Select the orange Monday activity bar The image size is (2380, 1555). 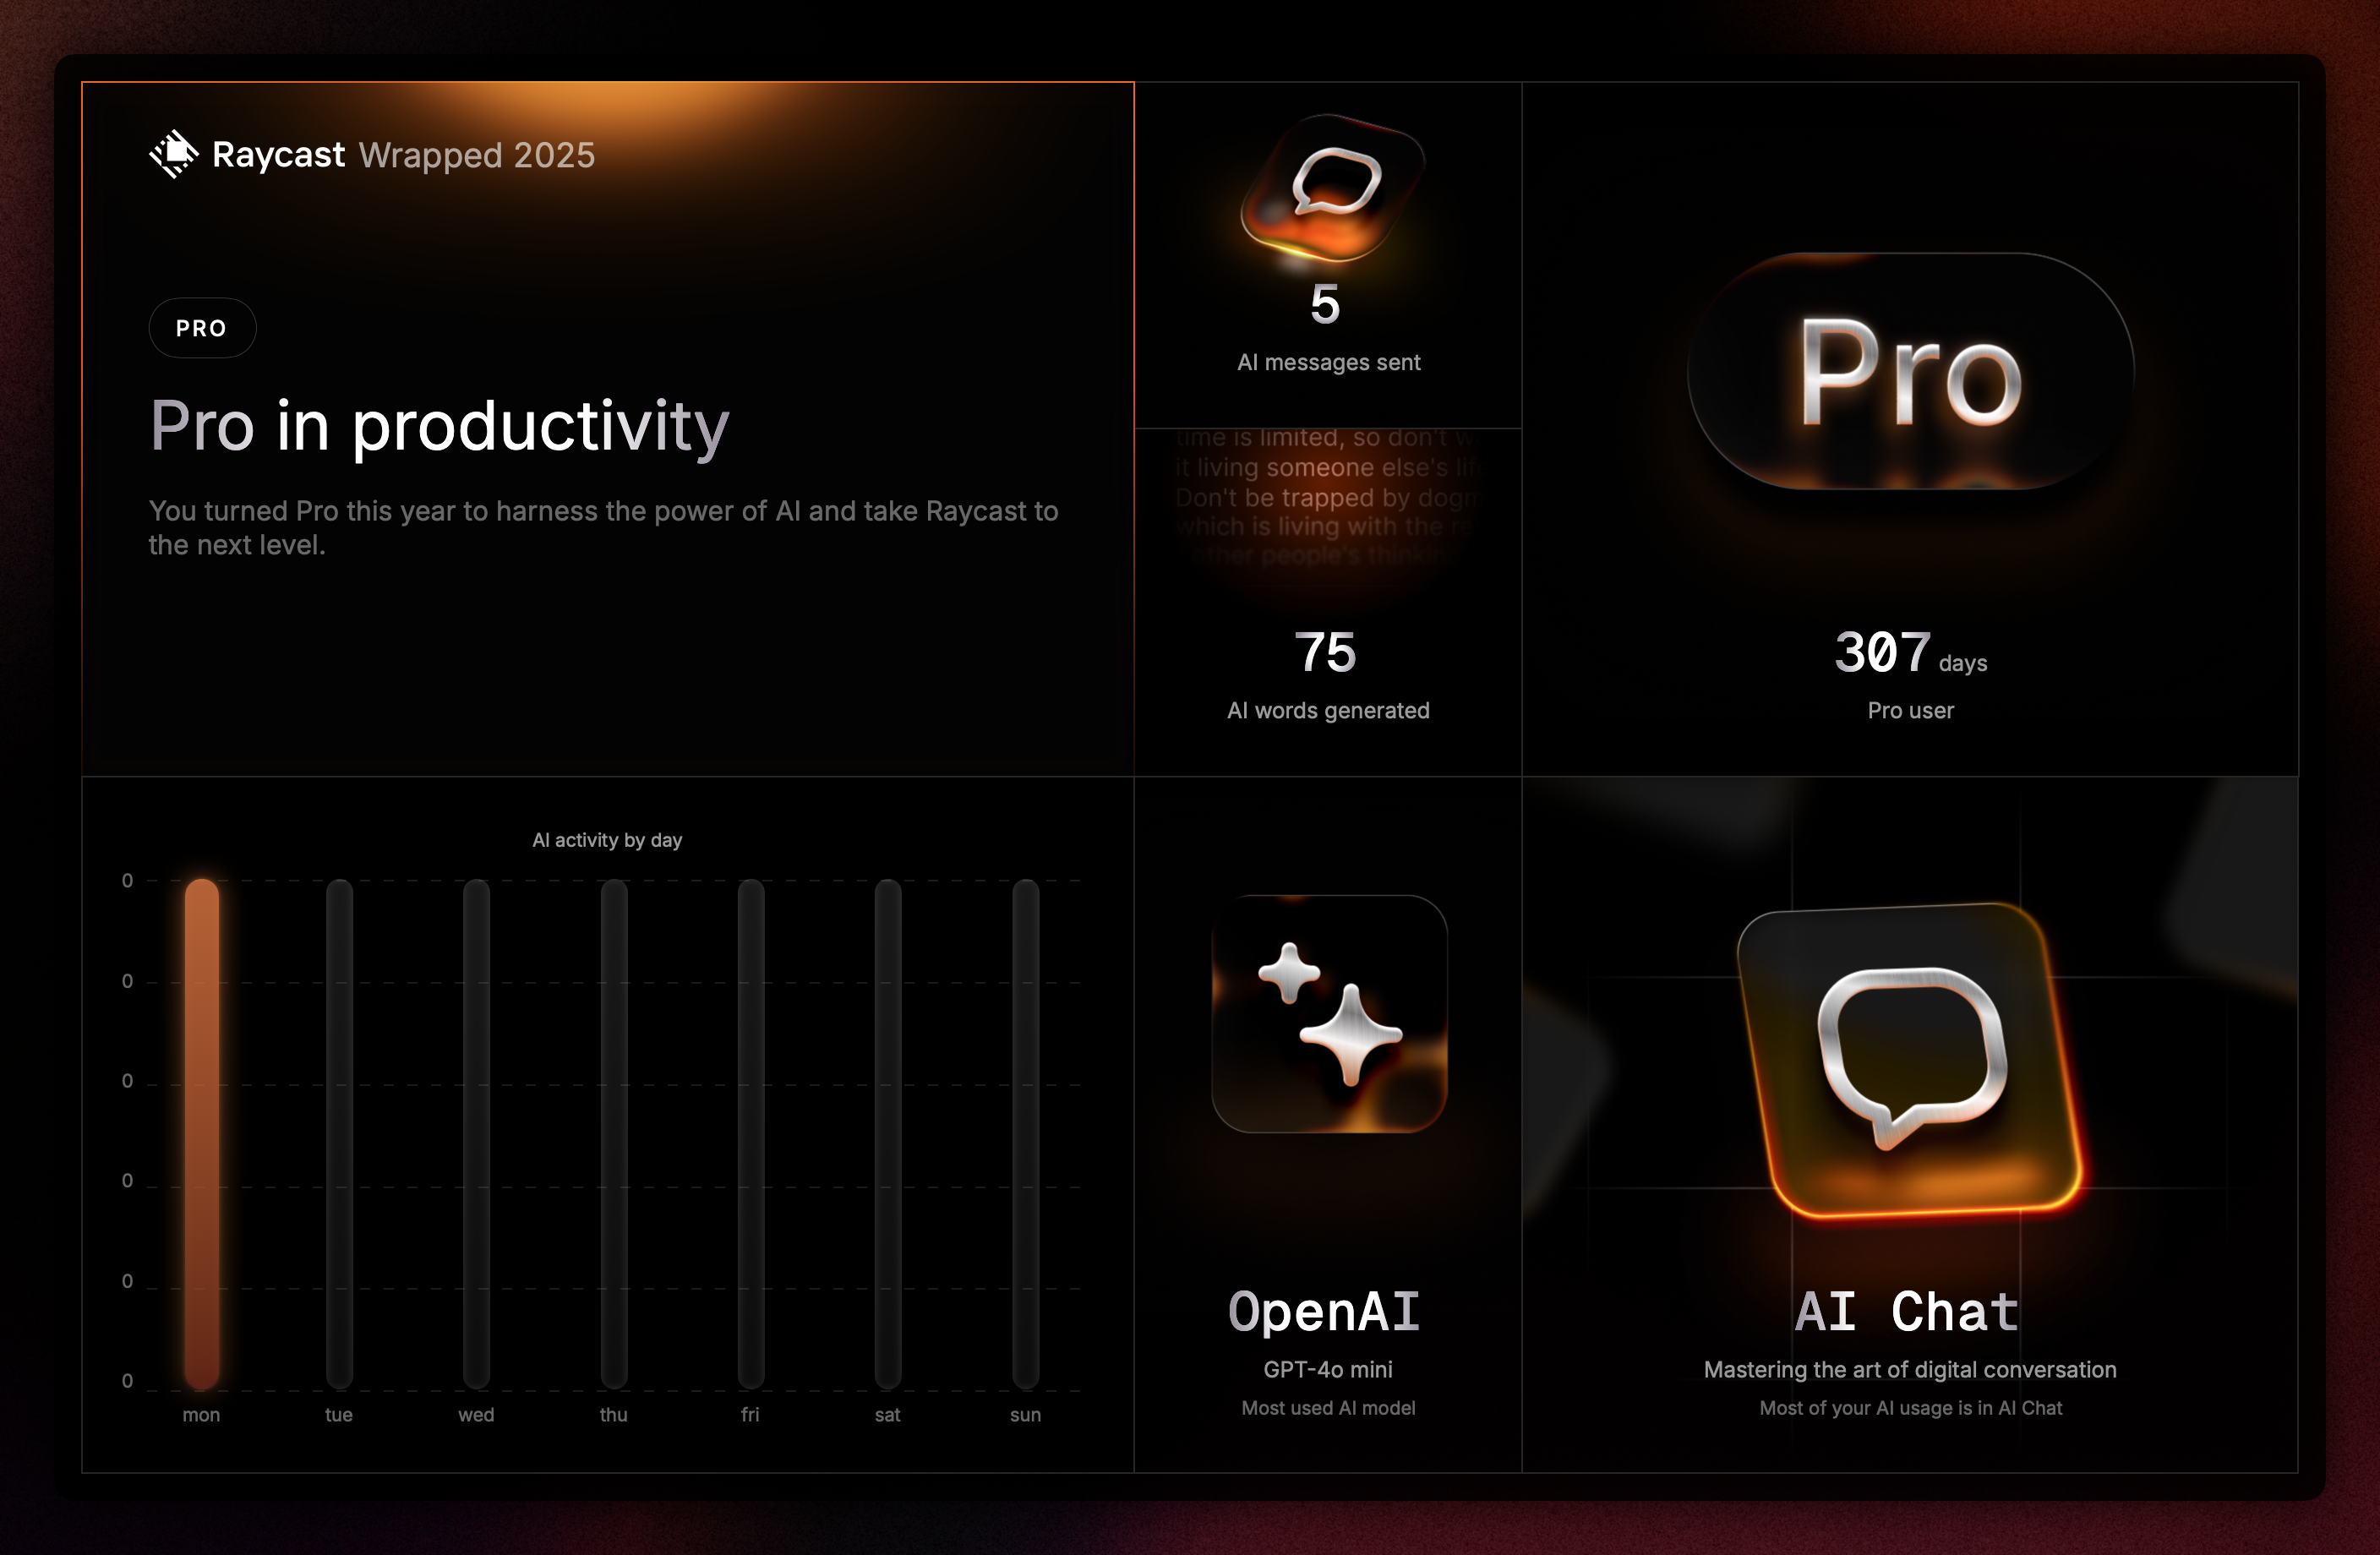coord(201,1134)
